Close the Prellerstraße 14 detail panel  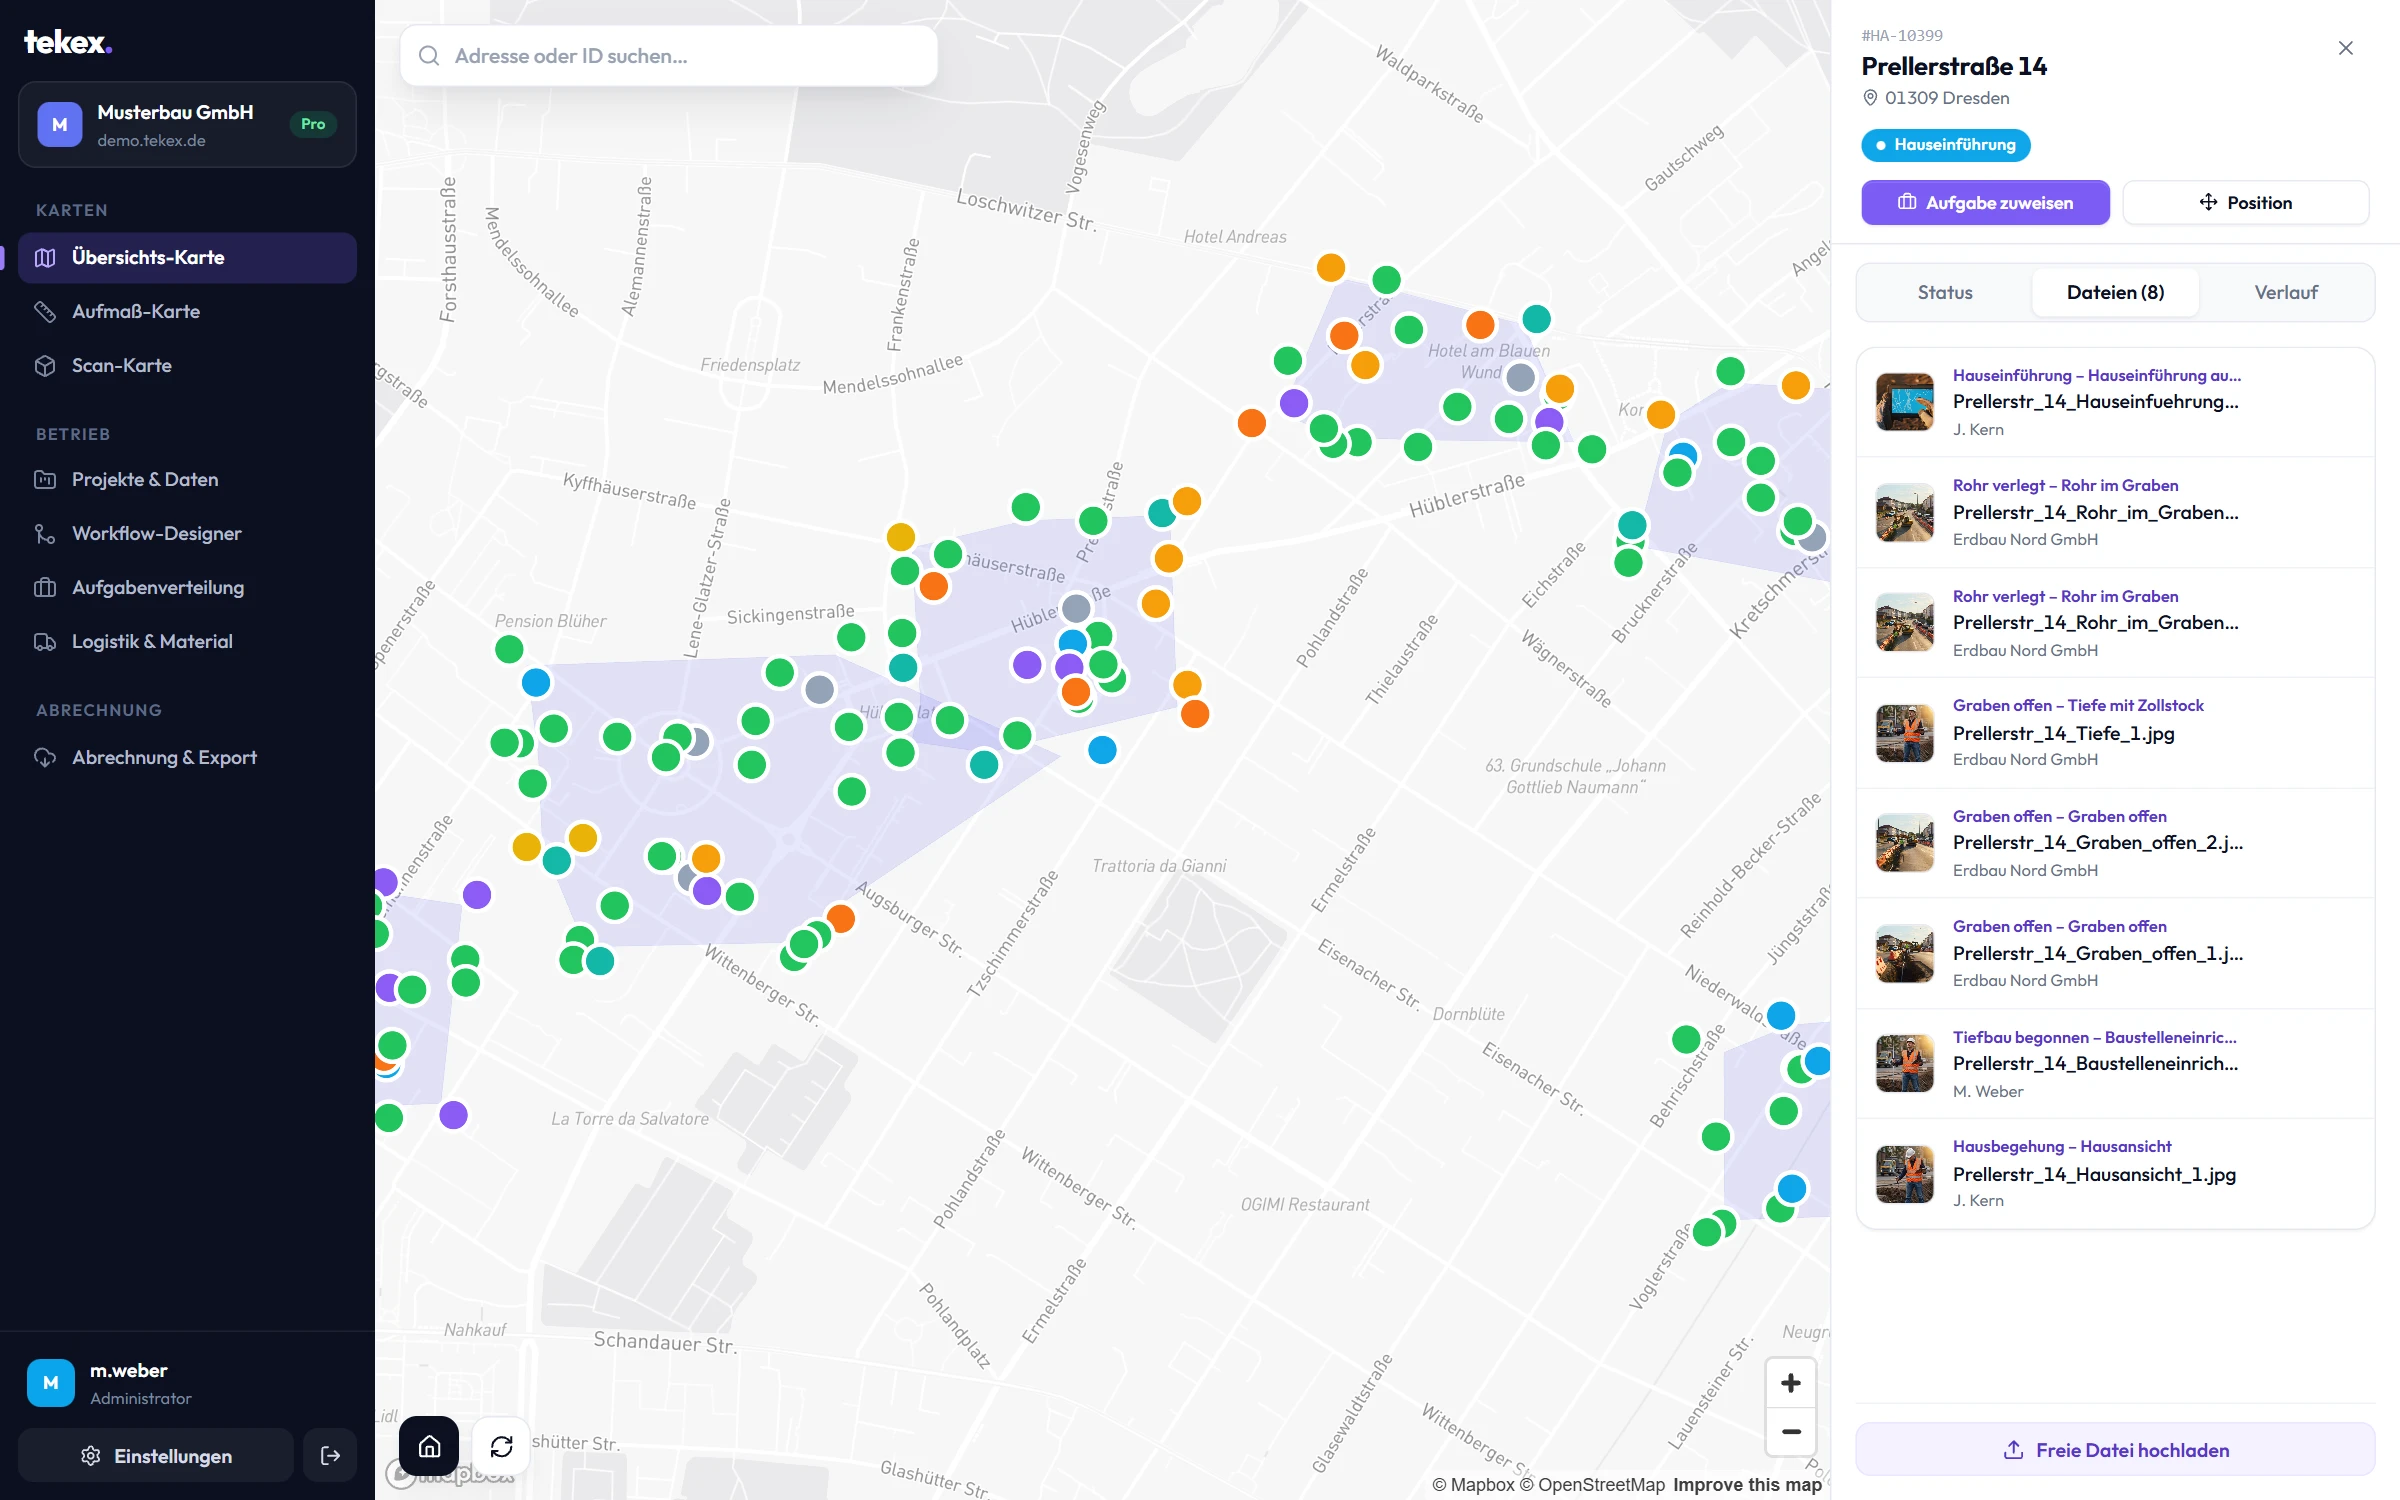(x=2345, y=48)
